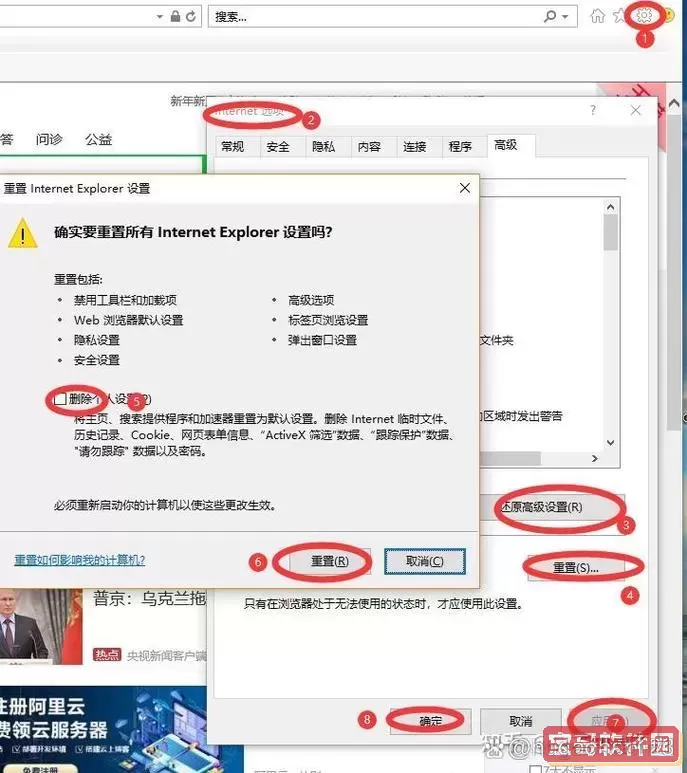
Task: Click the settings list vertical scrollbar thumb
Action: [611, 233]
